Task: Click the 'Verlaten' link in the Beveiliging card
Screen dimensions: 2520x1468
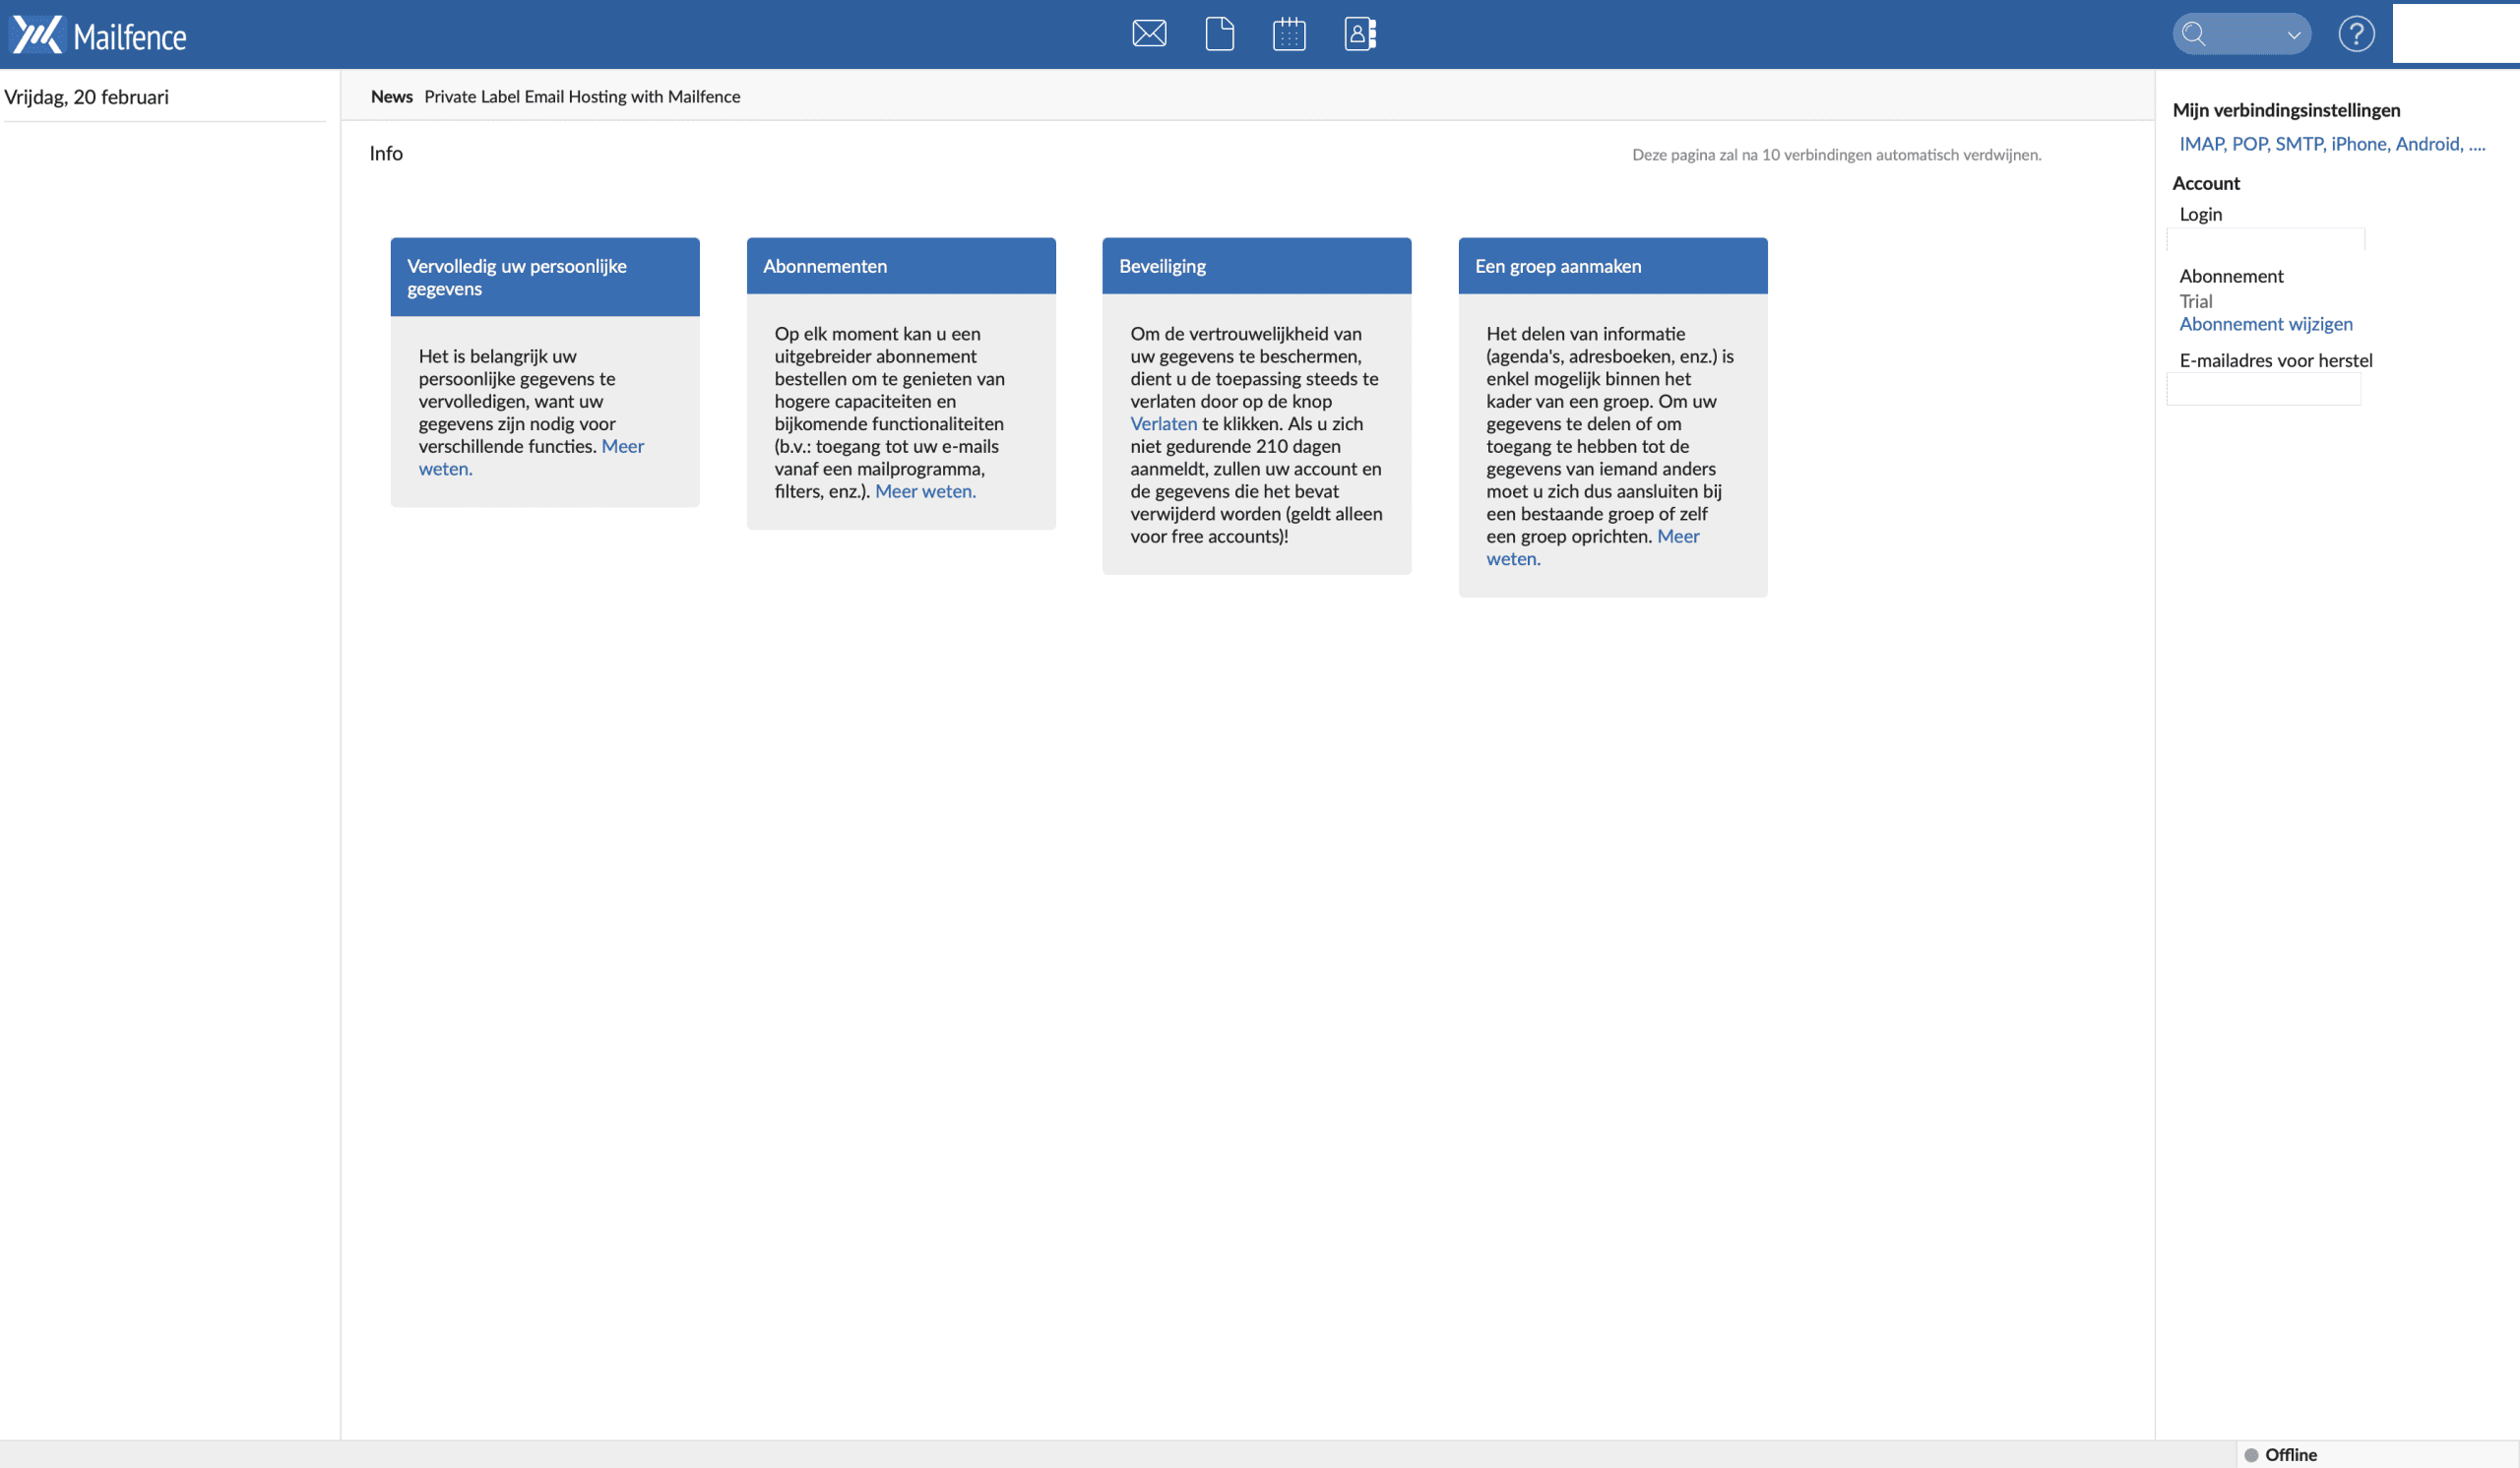Action: 1163,423
